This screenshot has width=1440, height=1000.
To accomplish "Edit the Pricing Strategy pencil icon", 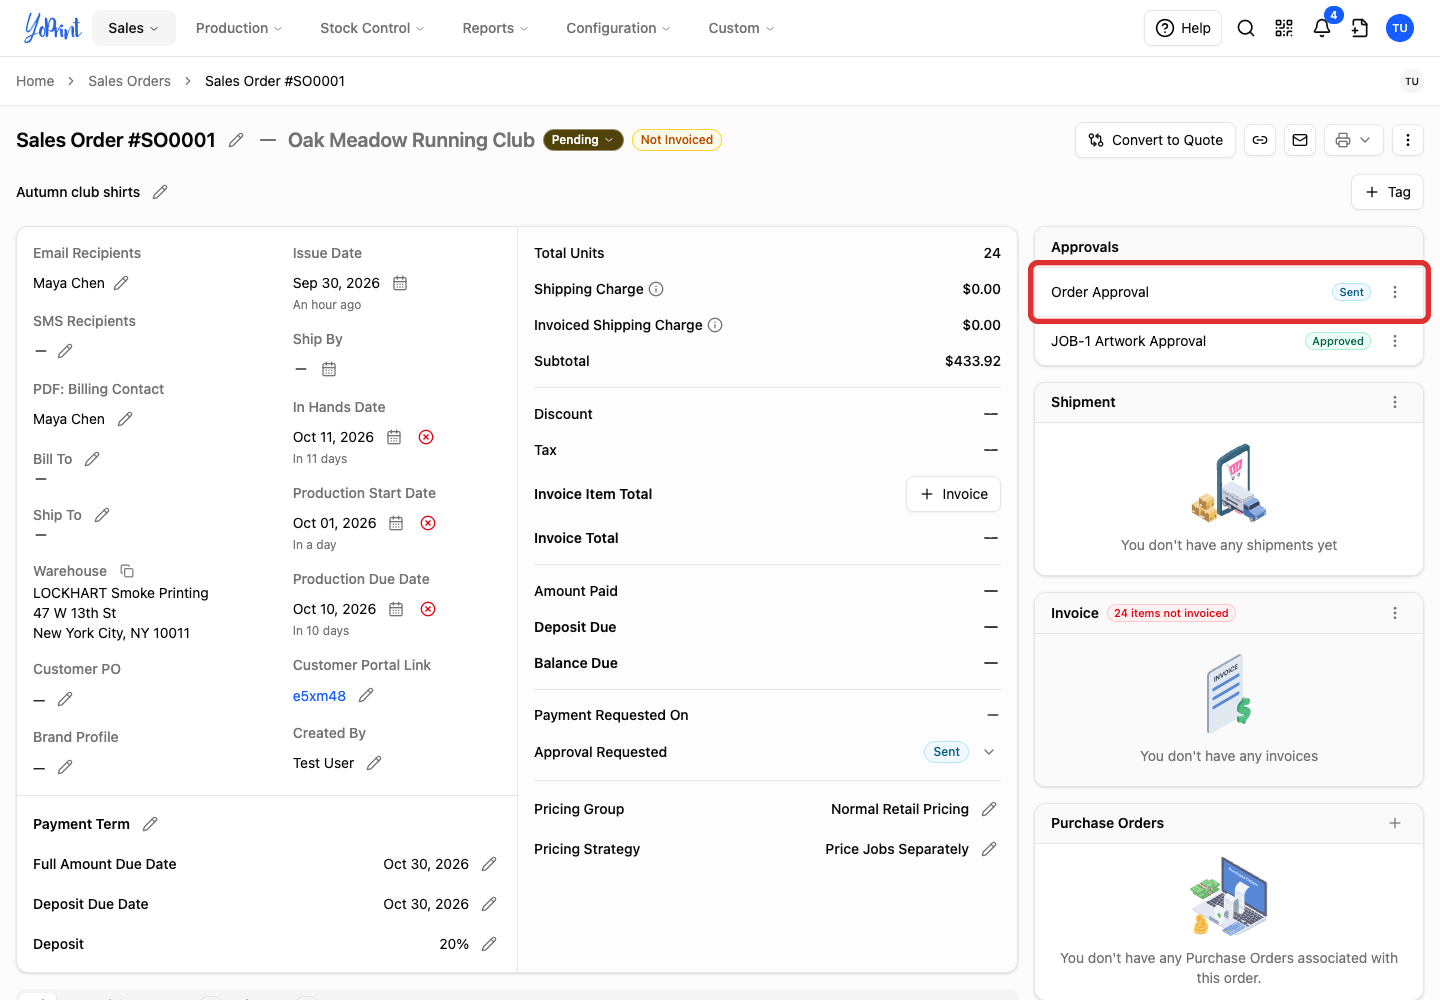I will coord(989,849).
